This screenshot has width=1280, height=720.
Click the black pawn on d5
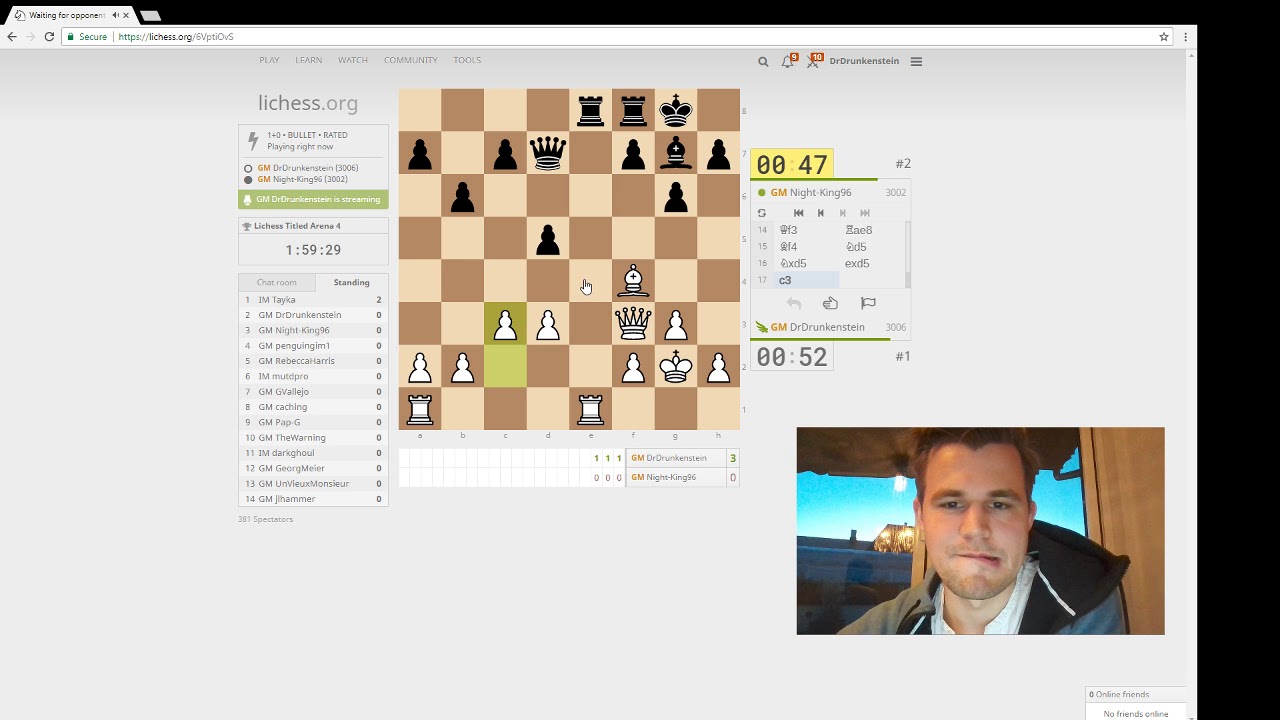(x=548, y=238)
